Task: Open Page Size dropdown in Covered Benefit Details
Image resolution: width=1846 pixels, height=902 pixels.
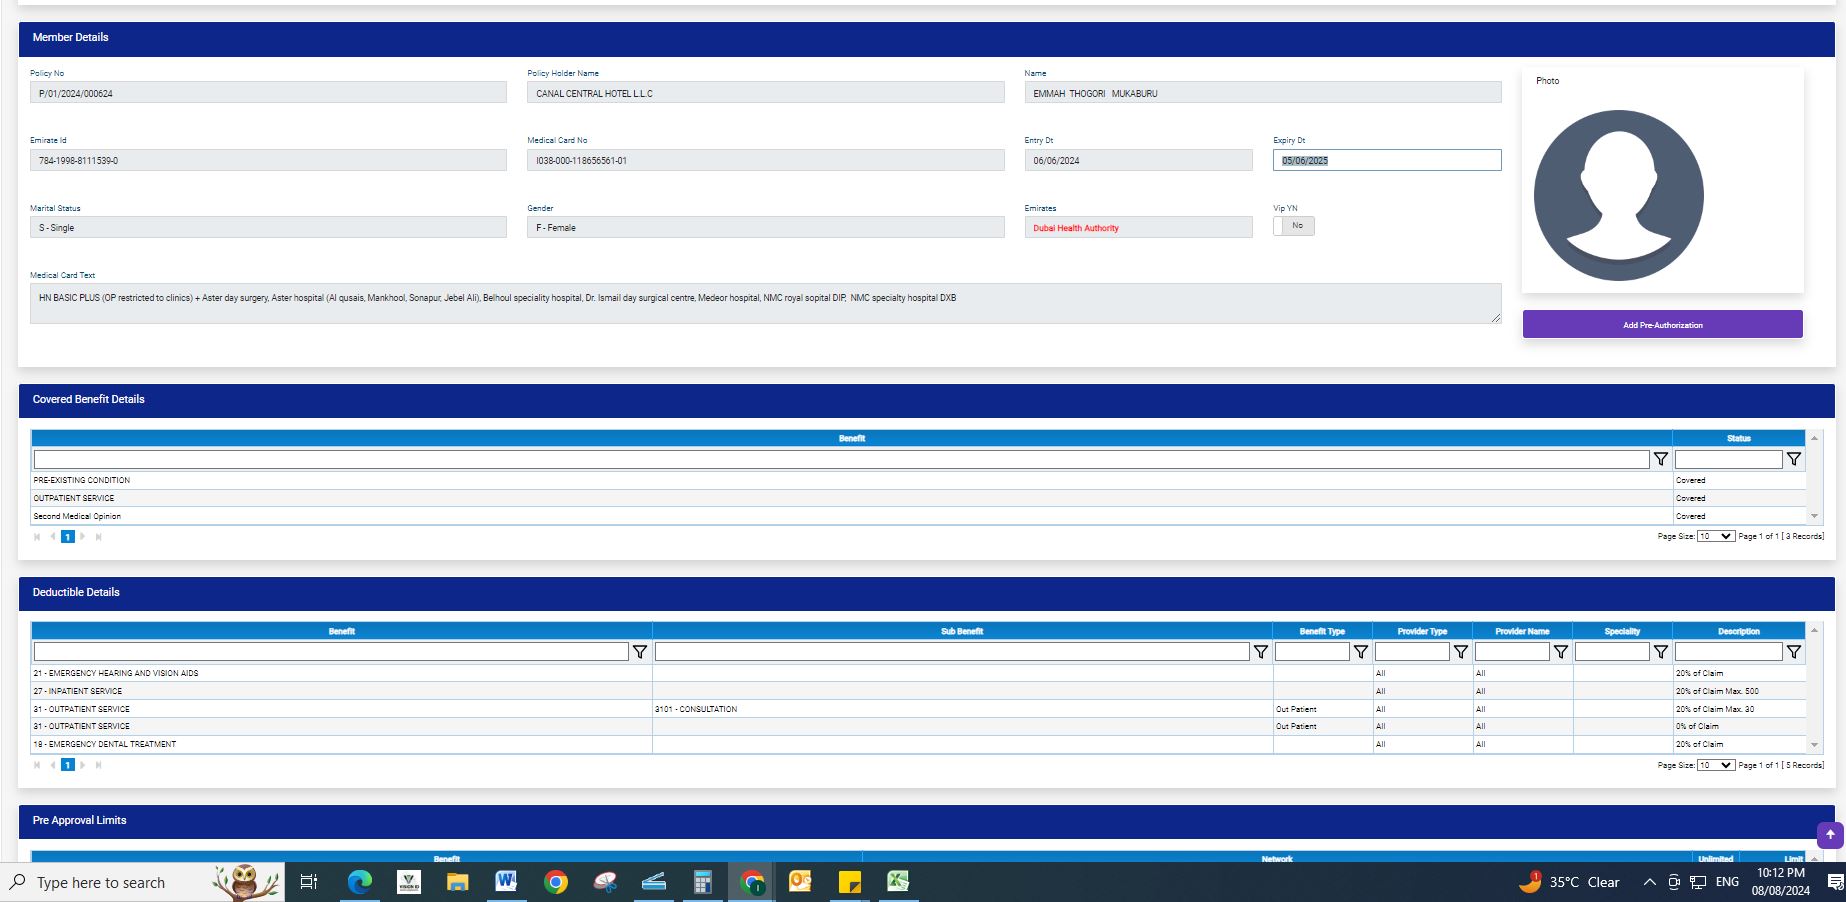Action: tap(1715, 536)
